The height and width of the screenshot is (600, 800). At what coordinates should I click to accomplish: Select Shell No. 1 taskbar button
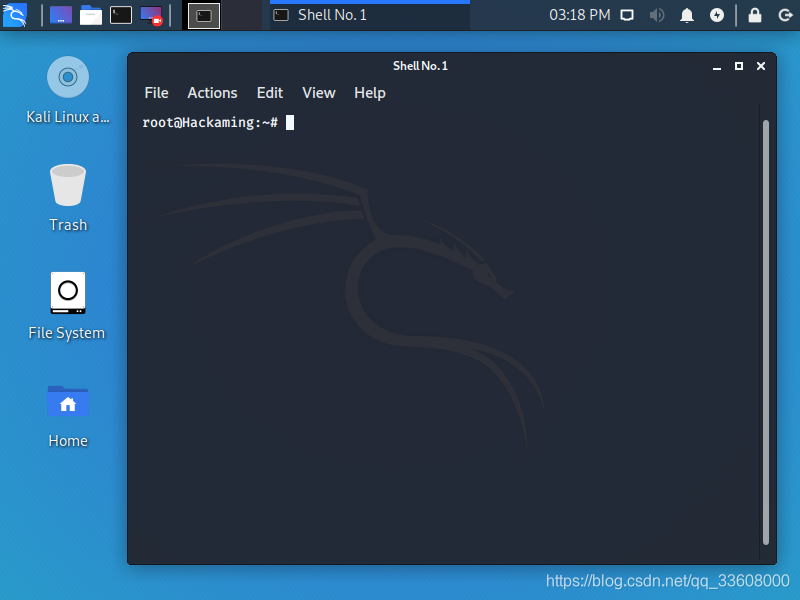[370, 15]
